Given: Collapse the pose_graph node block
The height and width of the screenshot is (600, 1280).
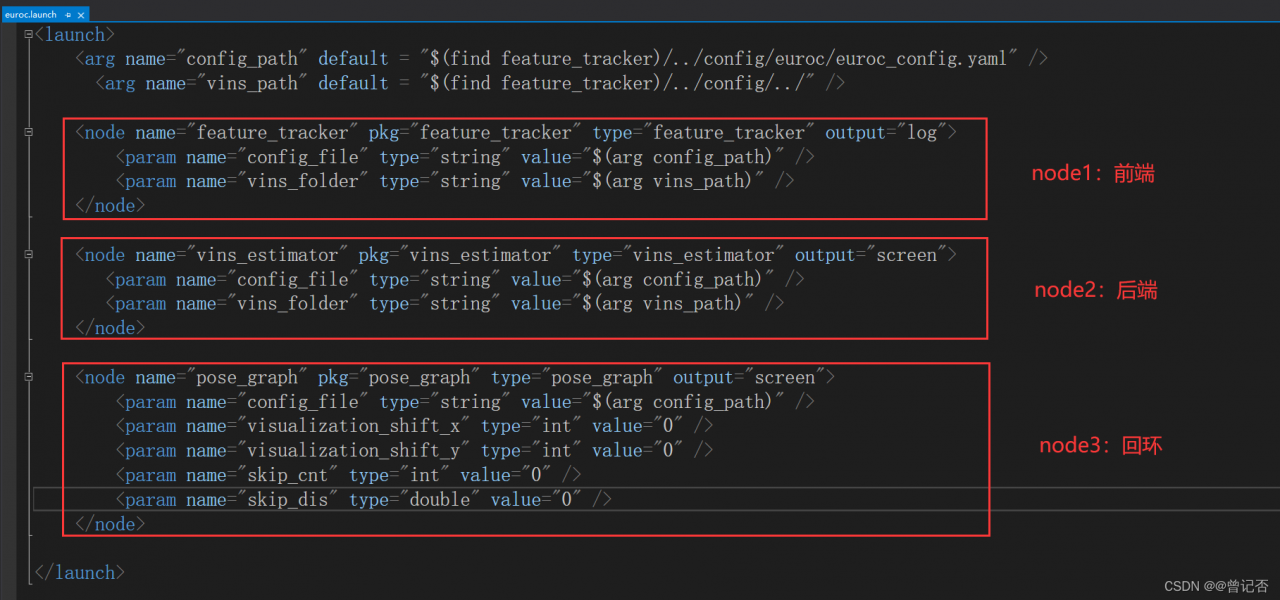Looking at the screenshot, I should point(29,378).
